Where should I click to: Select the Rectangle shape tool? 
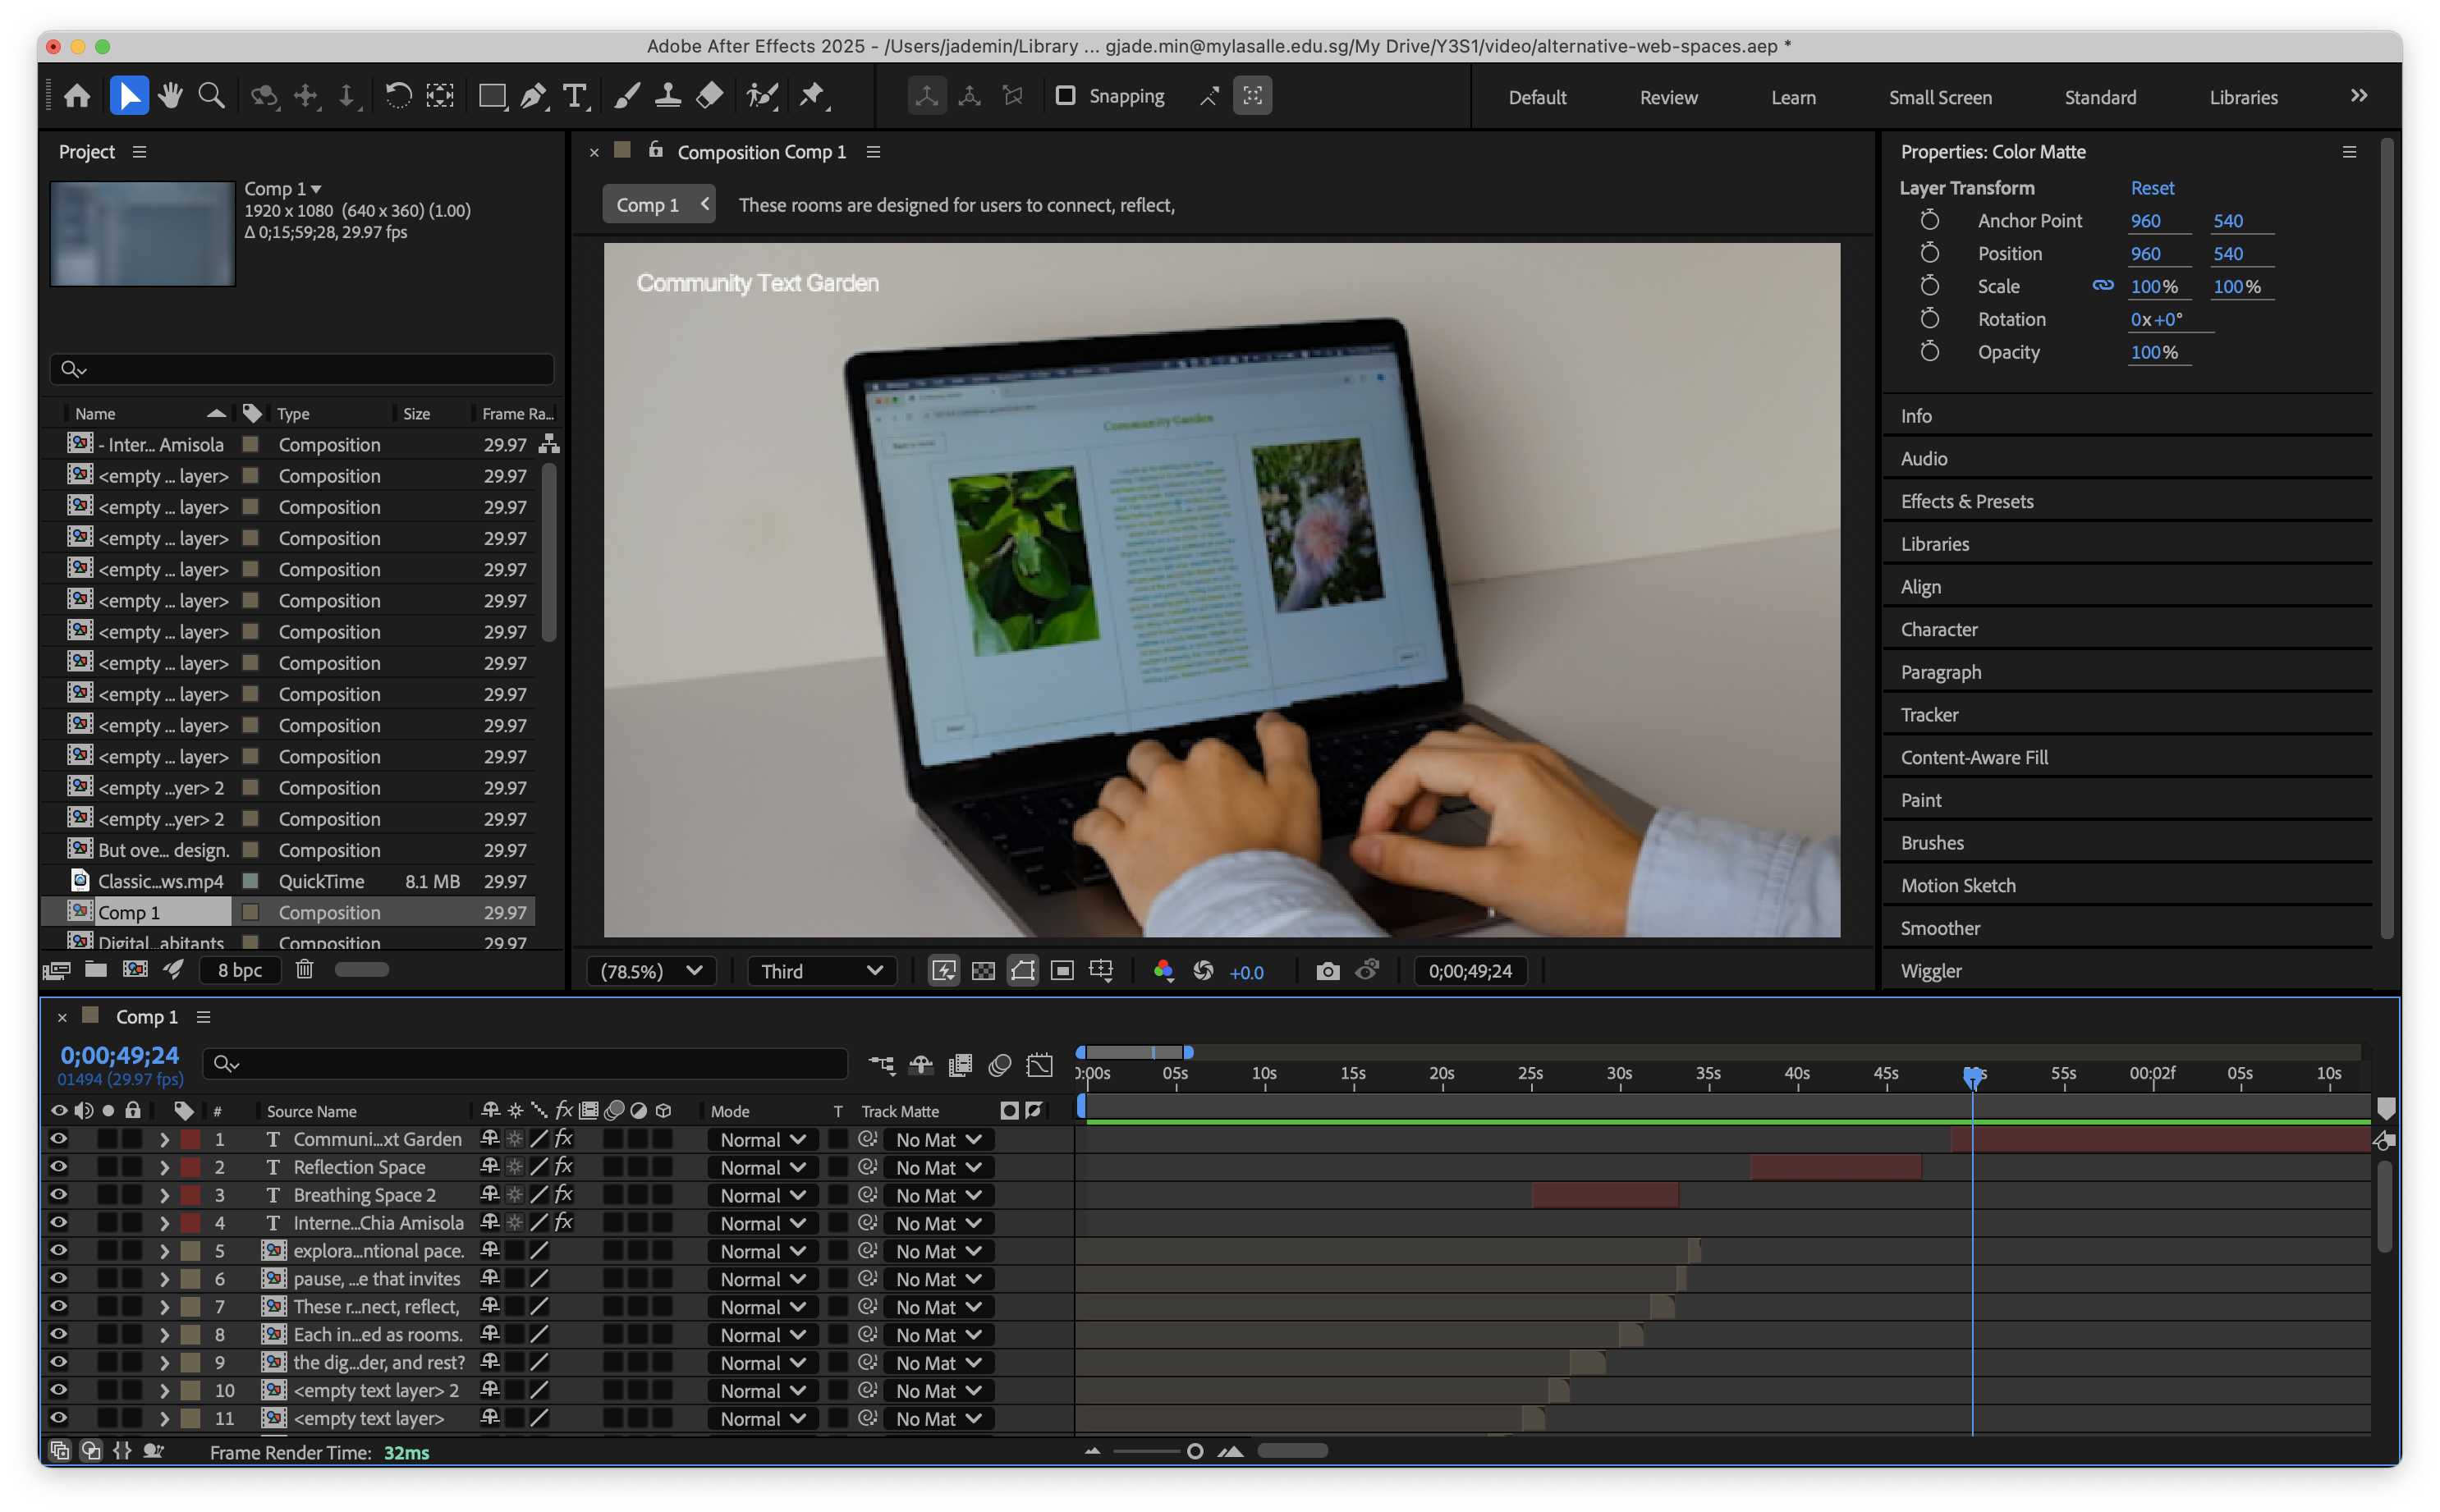491,96
